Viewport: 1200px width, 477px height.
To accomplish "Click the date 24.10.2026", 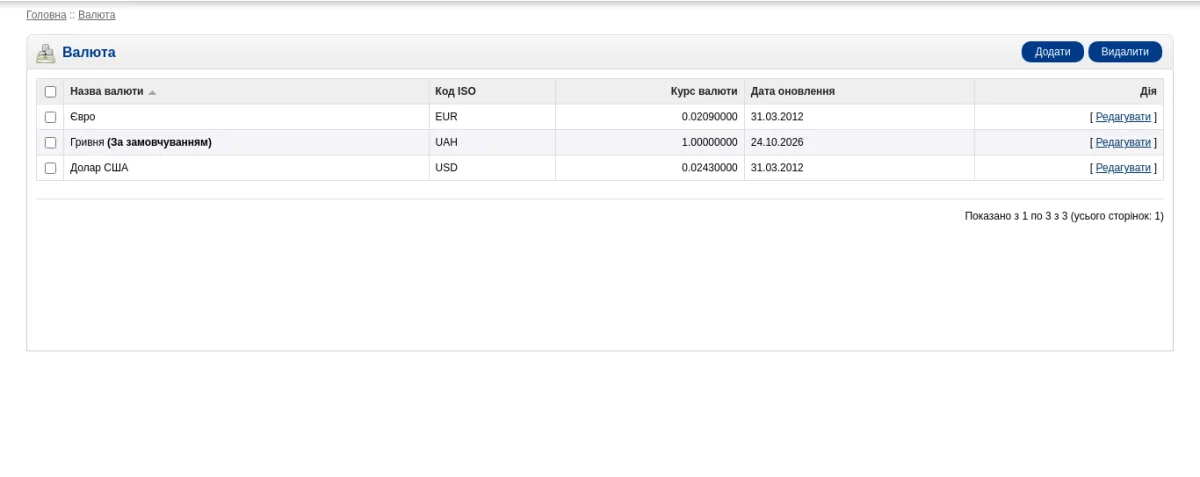I will pos(777,143).
